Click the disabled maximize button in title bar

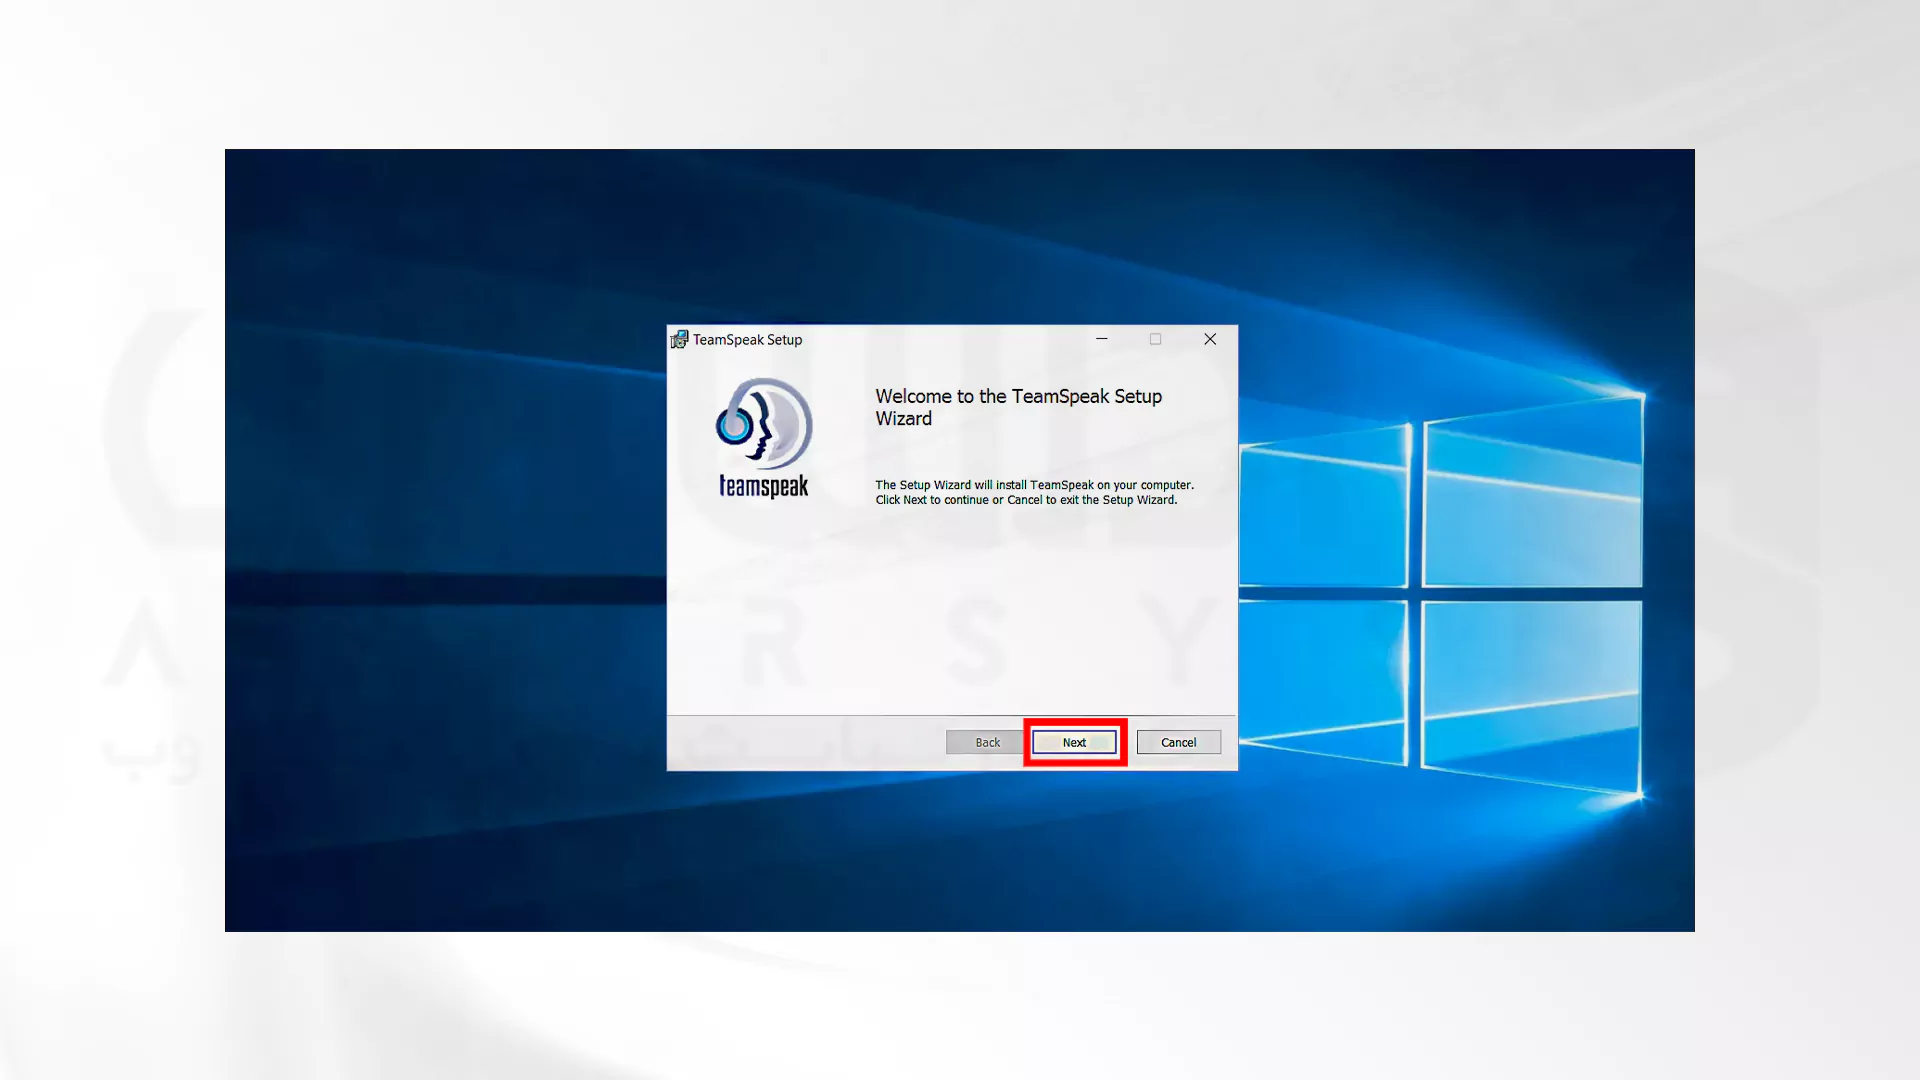pos(1156,339)
